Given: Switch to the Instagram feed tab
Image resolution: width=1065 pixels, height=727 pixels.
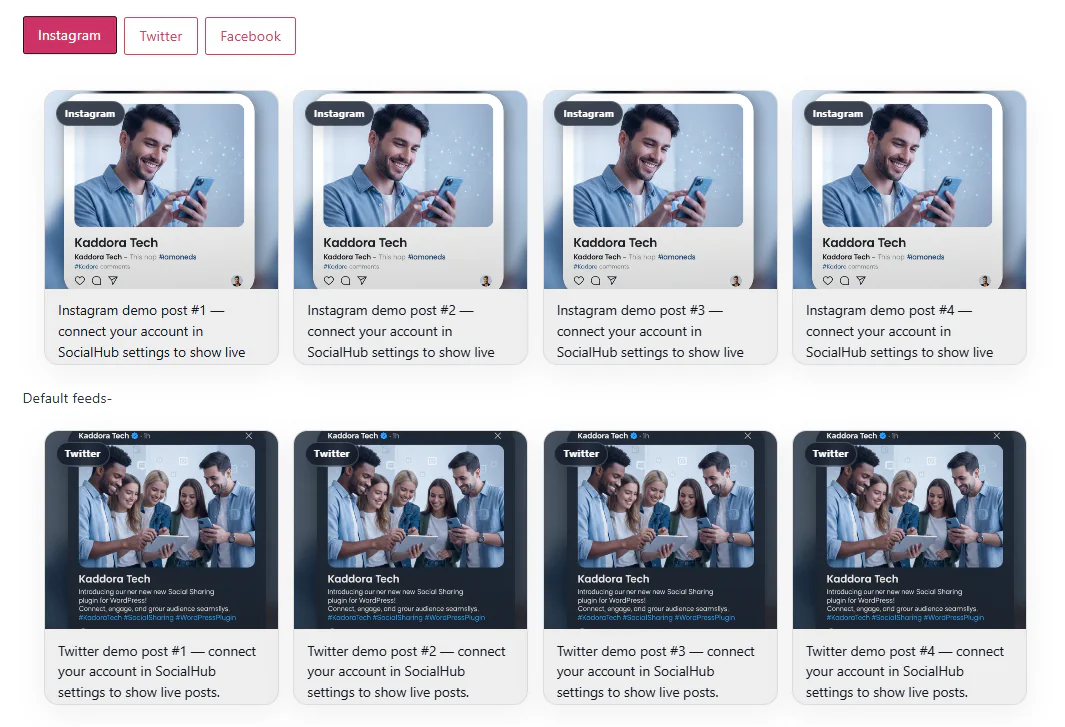Looking at the screenshot, I should coord(70,36).
